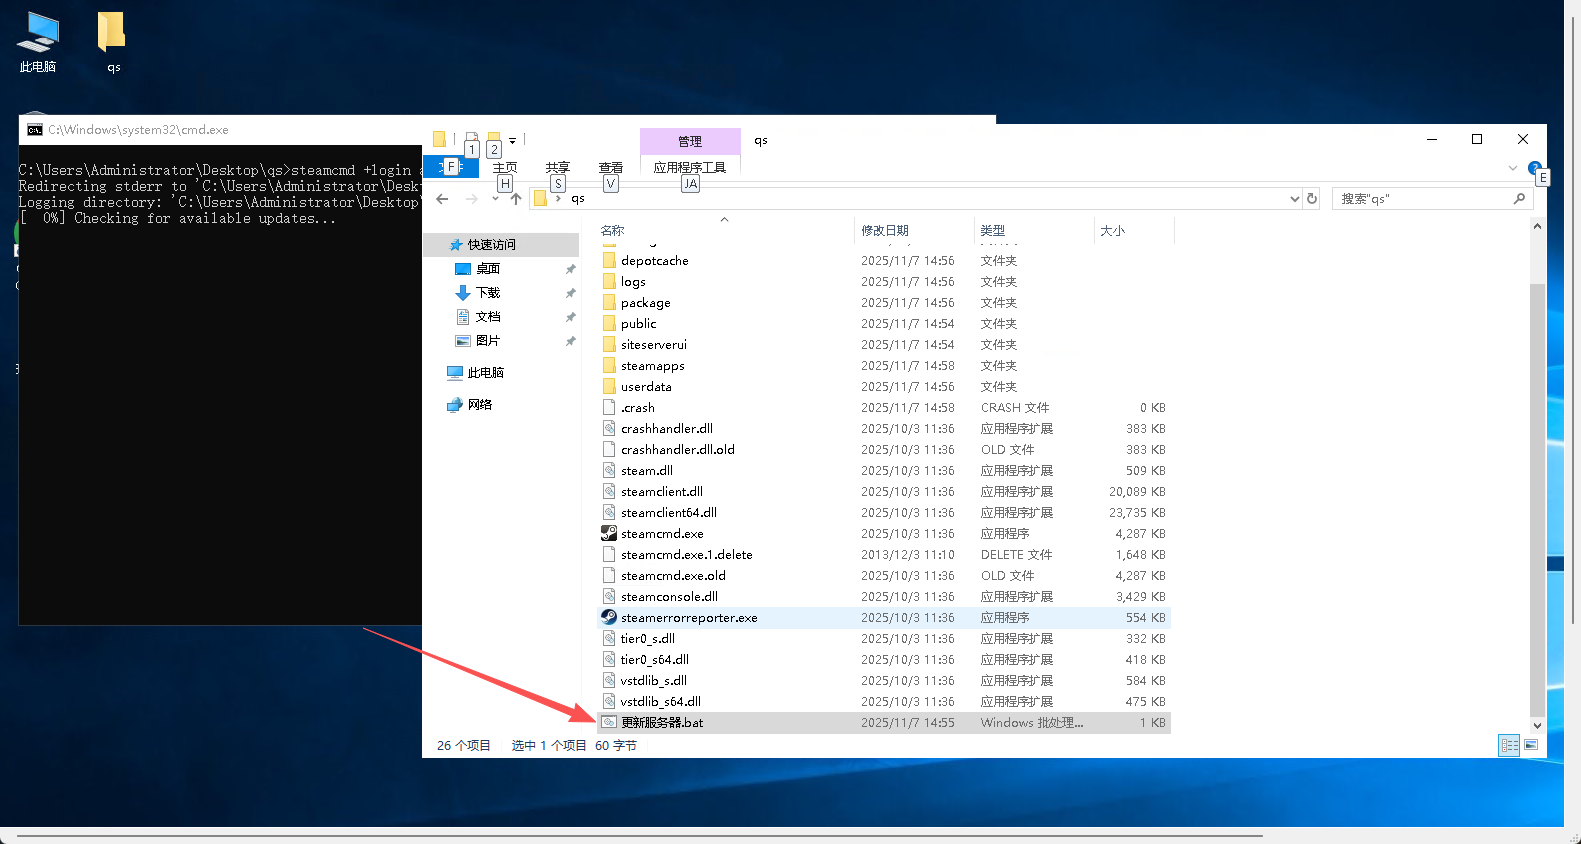
Task: Switch to large thumbnails view in status bar
Action: coord(1531,745)
